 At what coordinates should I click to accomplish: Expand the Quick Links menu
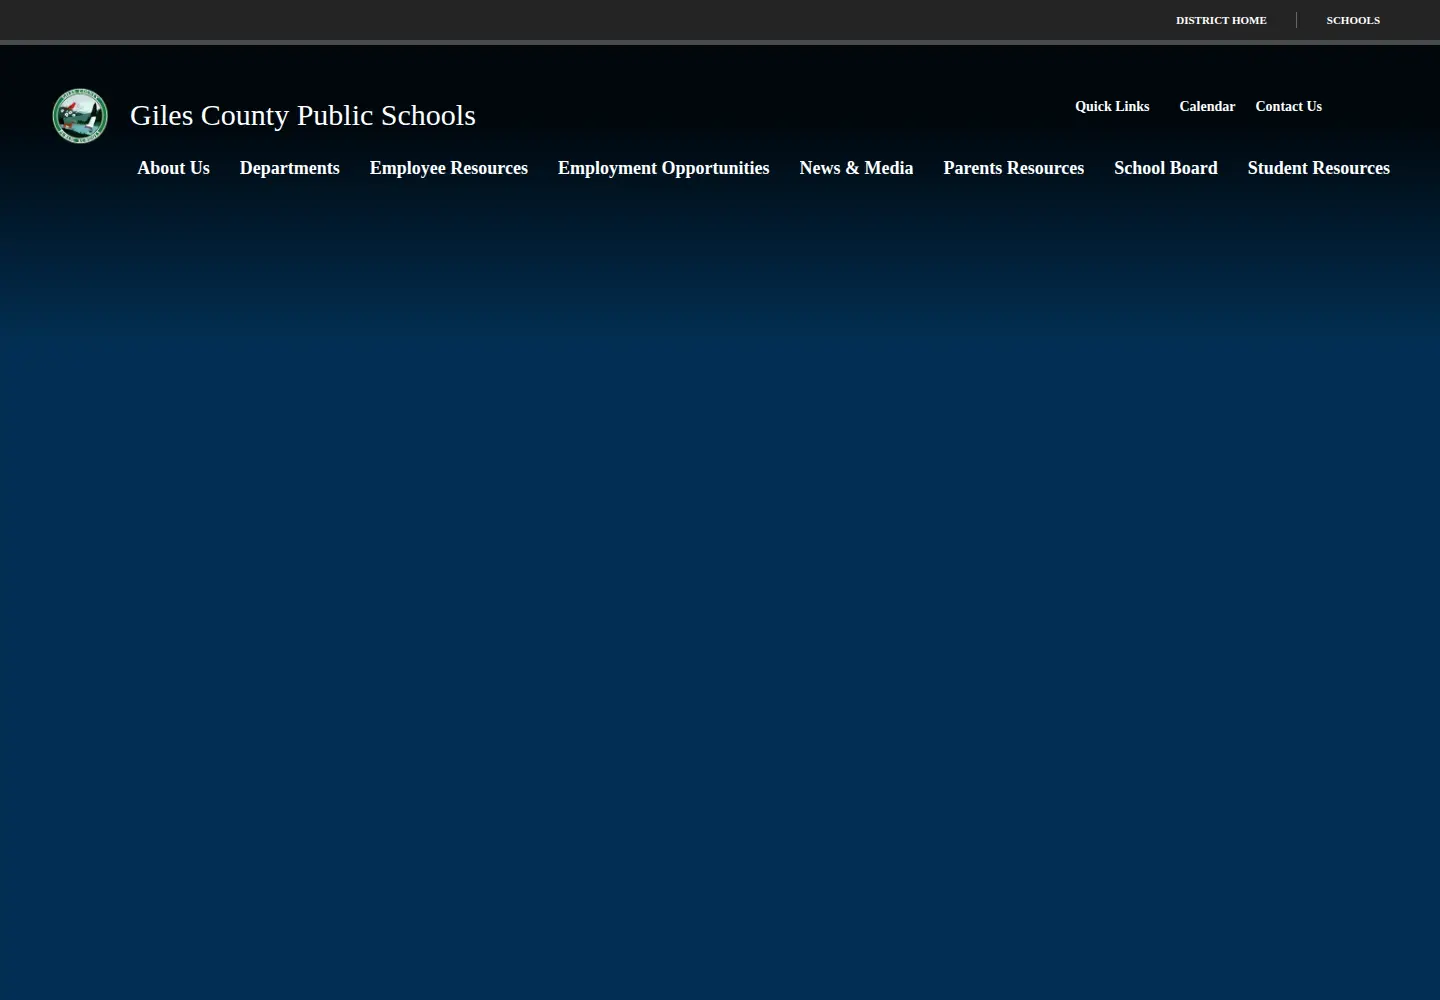1112,106
